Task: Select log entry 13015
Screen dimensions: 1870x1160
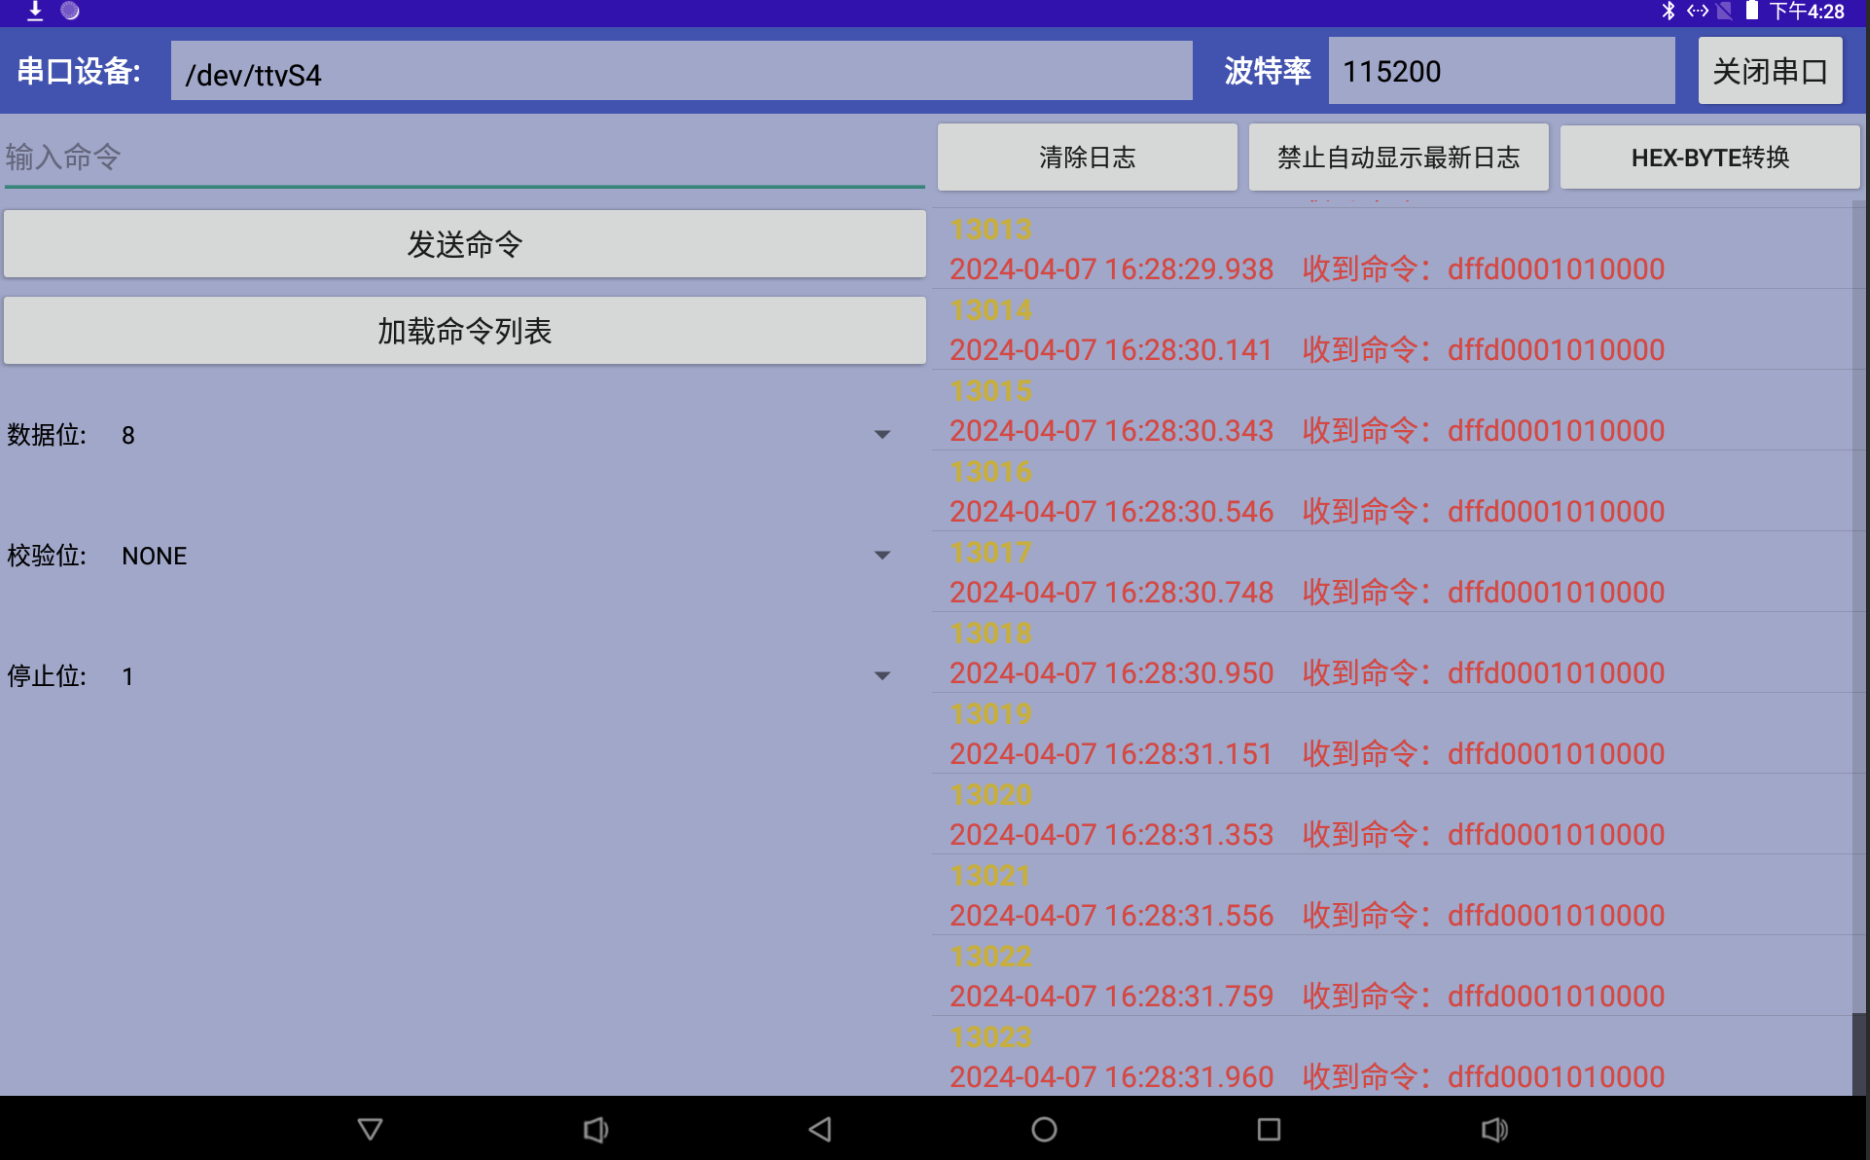Action: point(991,391)
